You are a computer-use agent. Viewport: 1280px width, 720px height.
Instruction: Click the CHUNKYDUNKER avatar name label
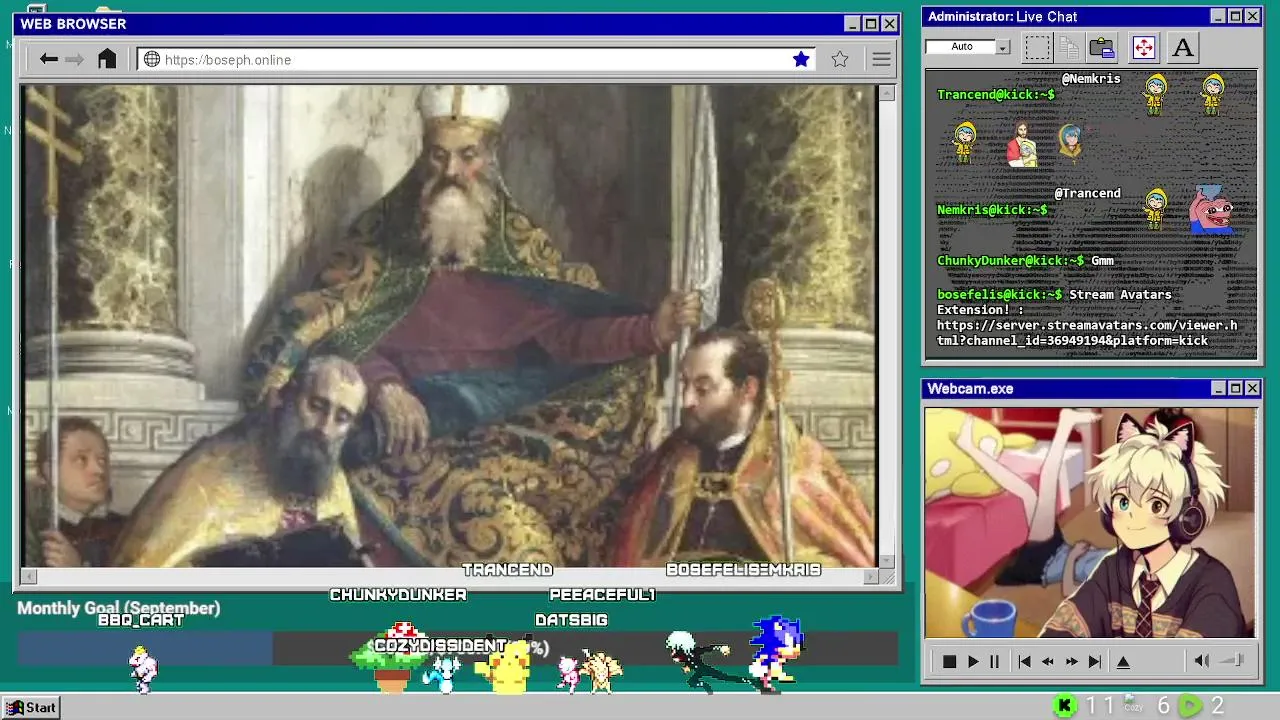click(398, 595)
